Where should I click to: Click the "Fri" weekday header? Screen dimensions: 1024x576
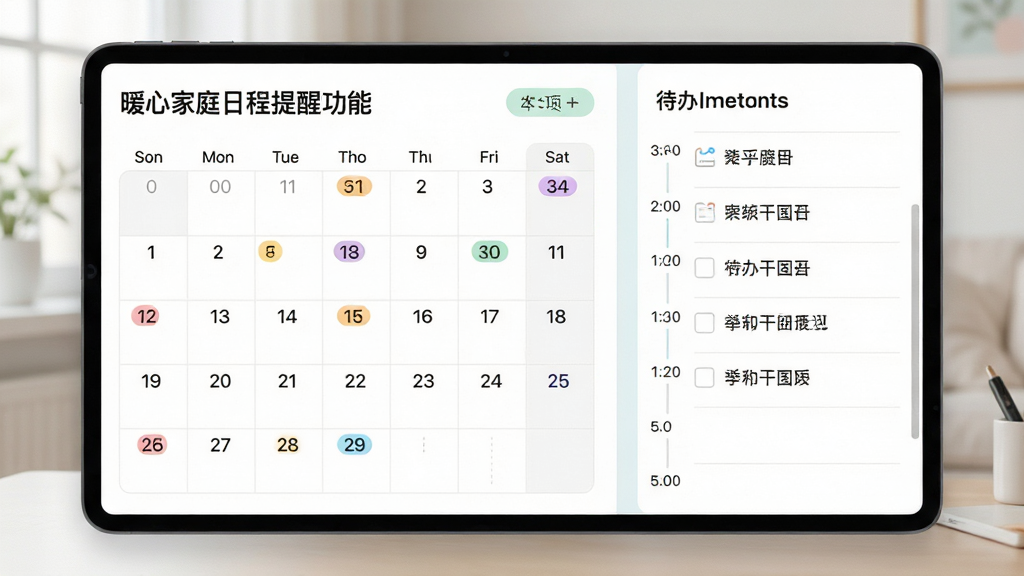click(488, 157)
